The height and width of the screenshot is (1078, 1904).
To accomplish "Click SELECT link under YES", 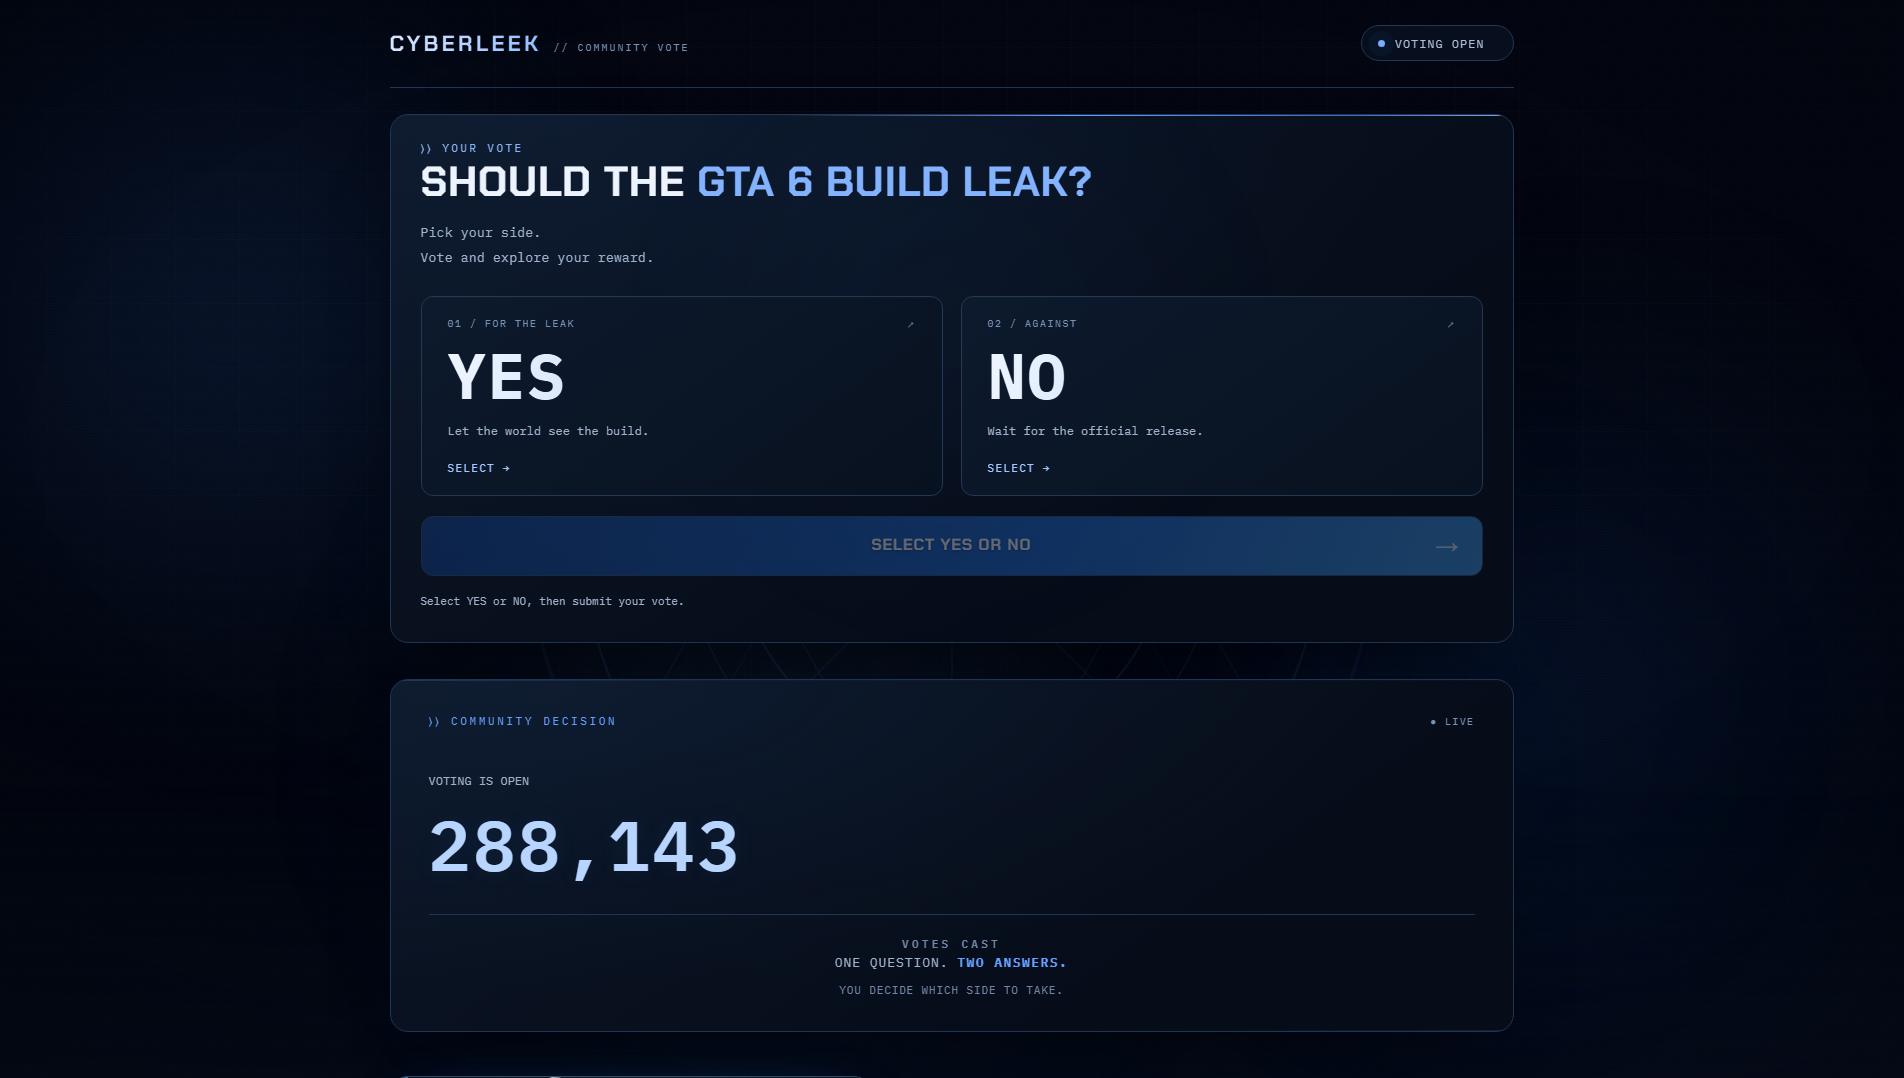I will point(478,468).
